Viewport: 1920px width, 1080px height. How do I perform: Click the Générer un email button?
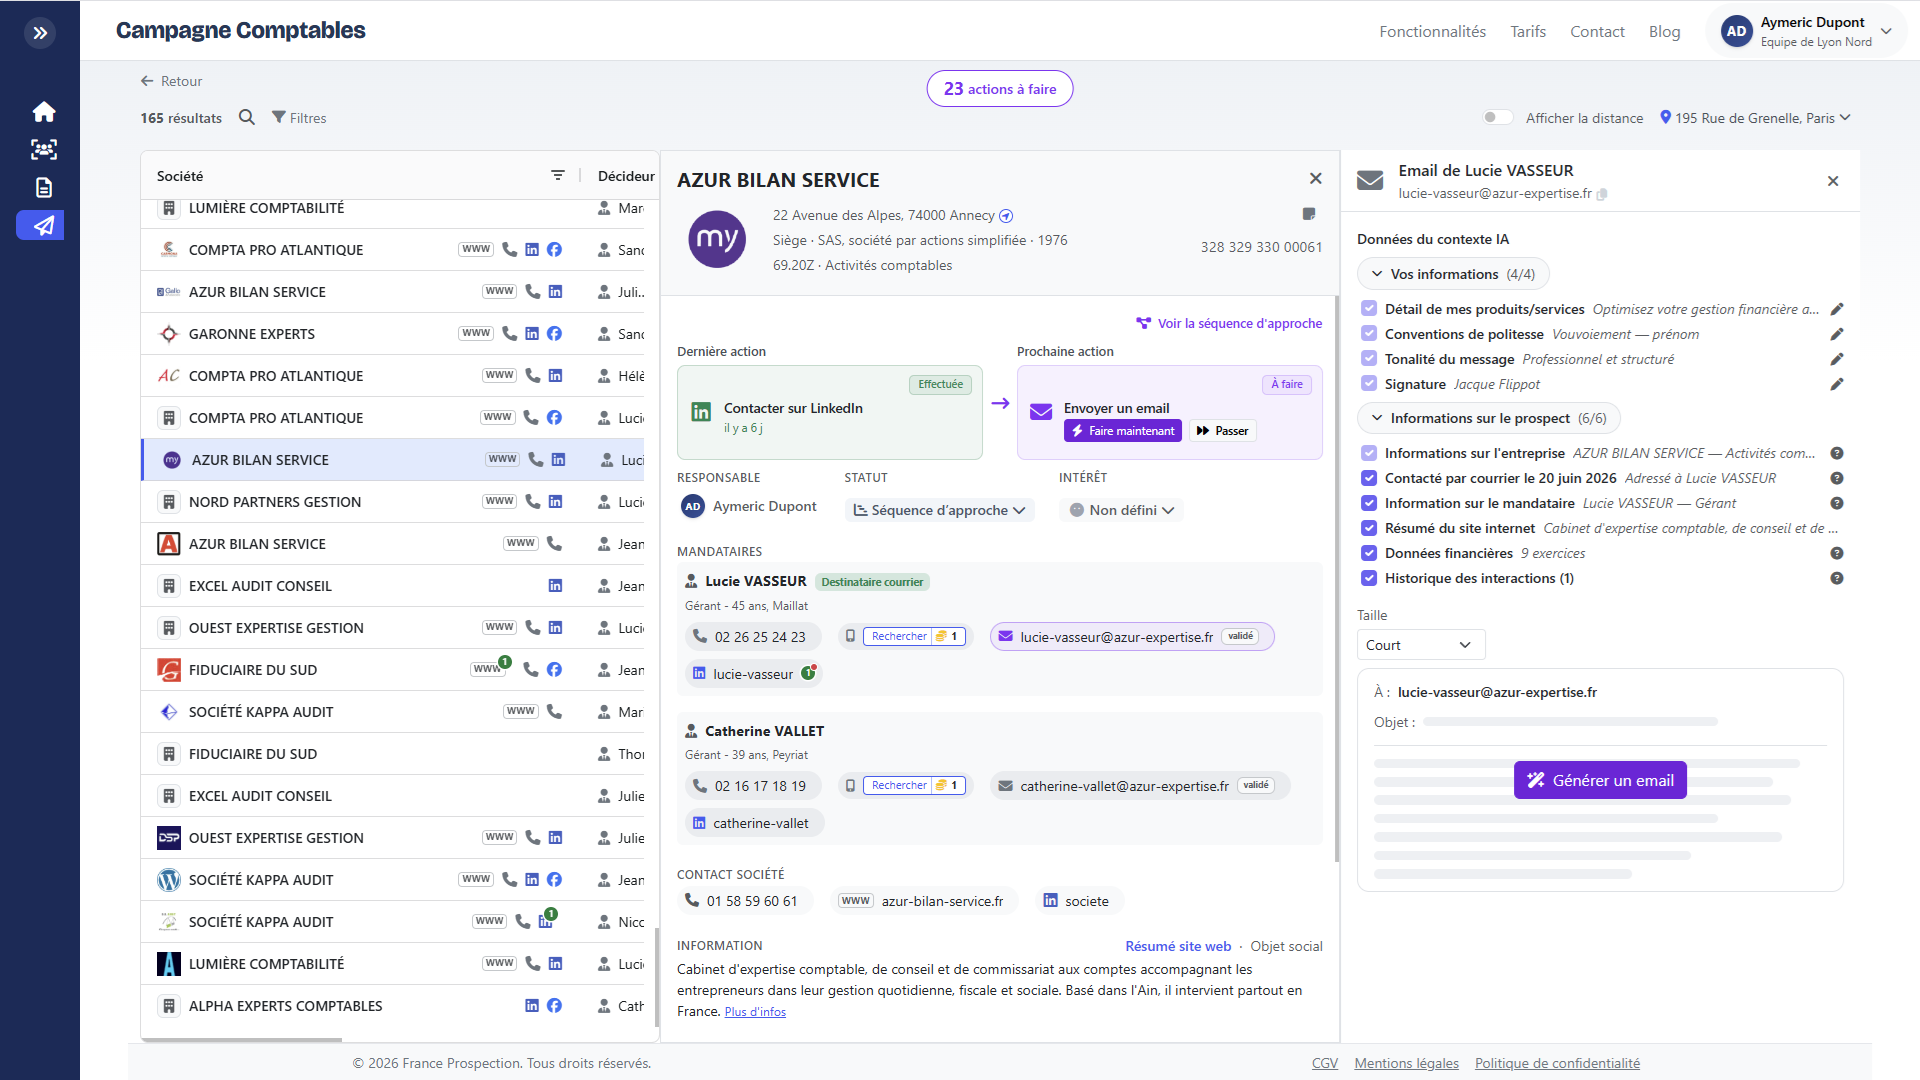pyautogui.click(x=1600, y=780)
